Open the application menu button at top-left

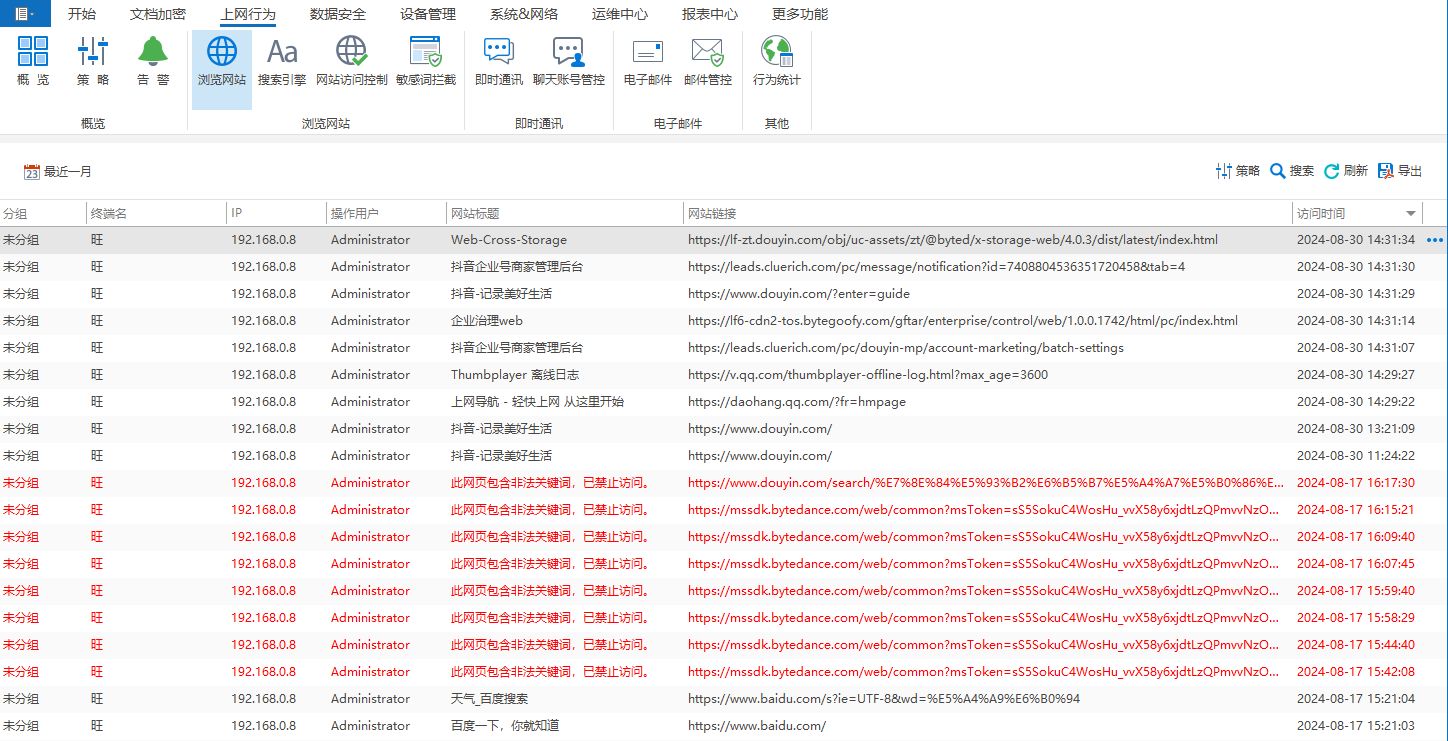click(25, 14)
